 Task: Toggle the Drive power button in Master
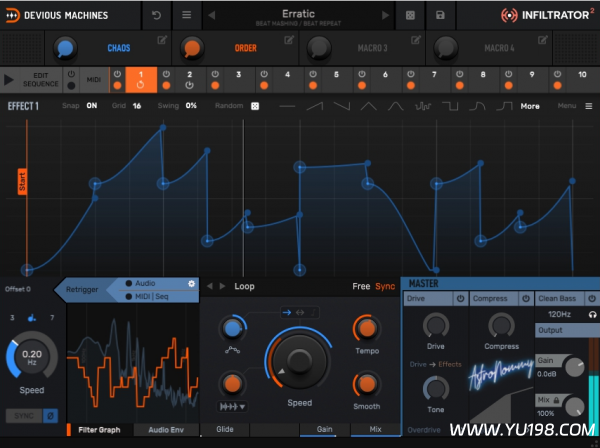[x=461, y=298]
